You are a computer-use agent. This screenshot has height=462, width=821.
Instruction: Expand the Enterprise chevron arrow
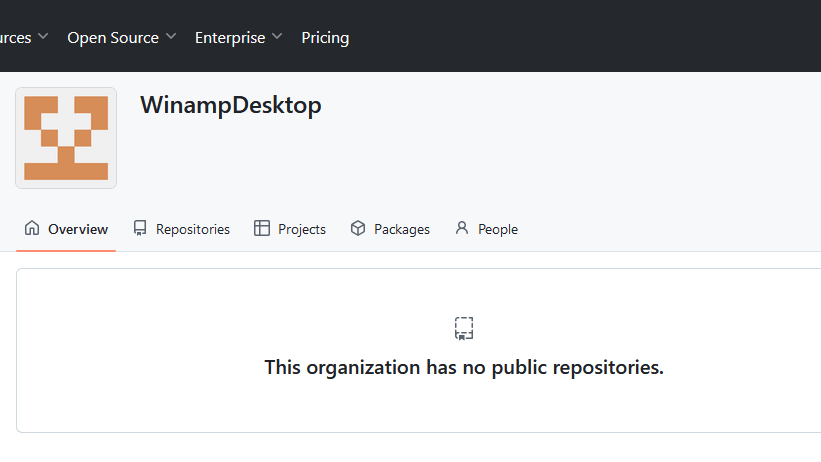tap(277, 37)
